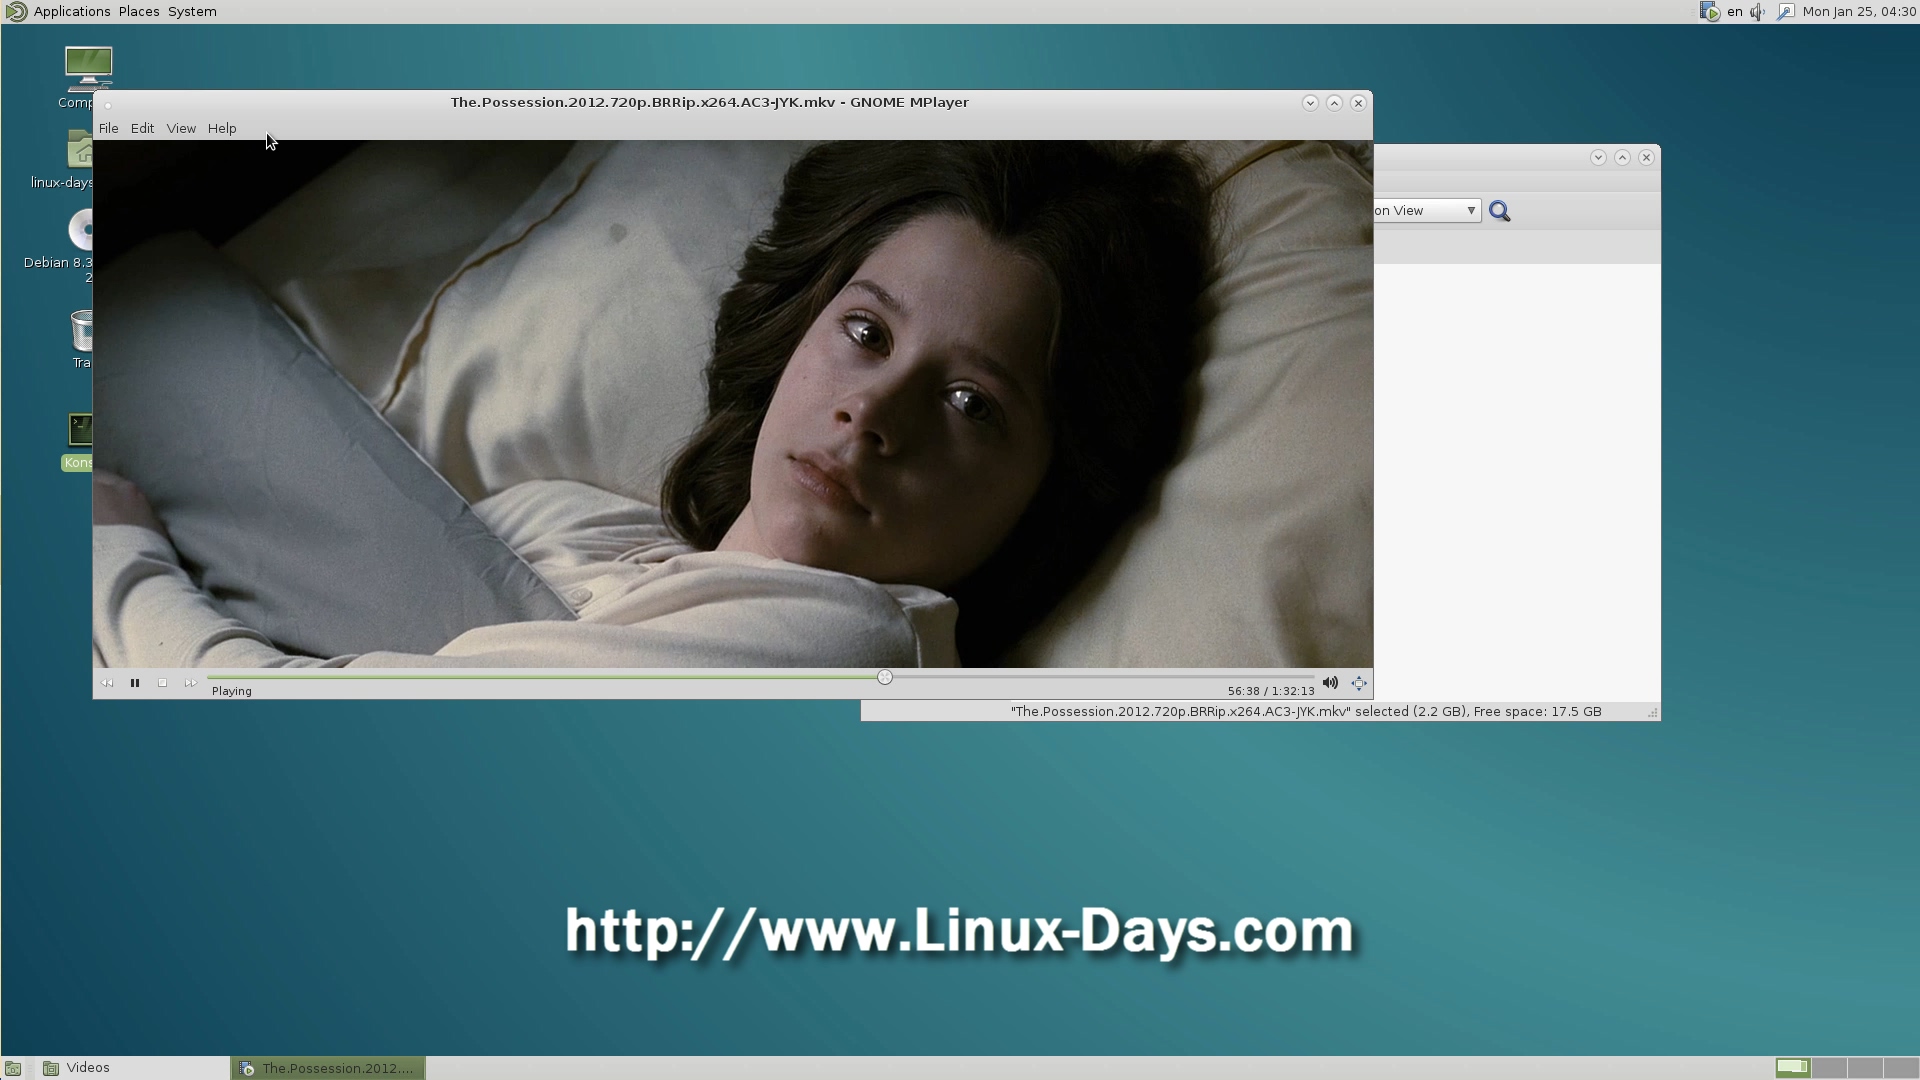Open the Edit menu in MPlayer
The image size is (1920, 1080).
[x=142, y=128]
